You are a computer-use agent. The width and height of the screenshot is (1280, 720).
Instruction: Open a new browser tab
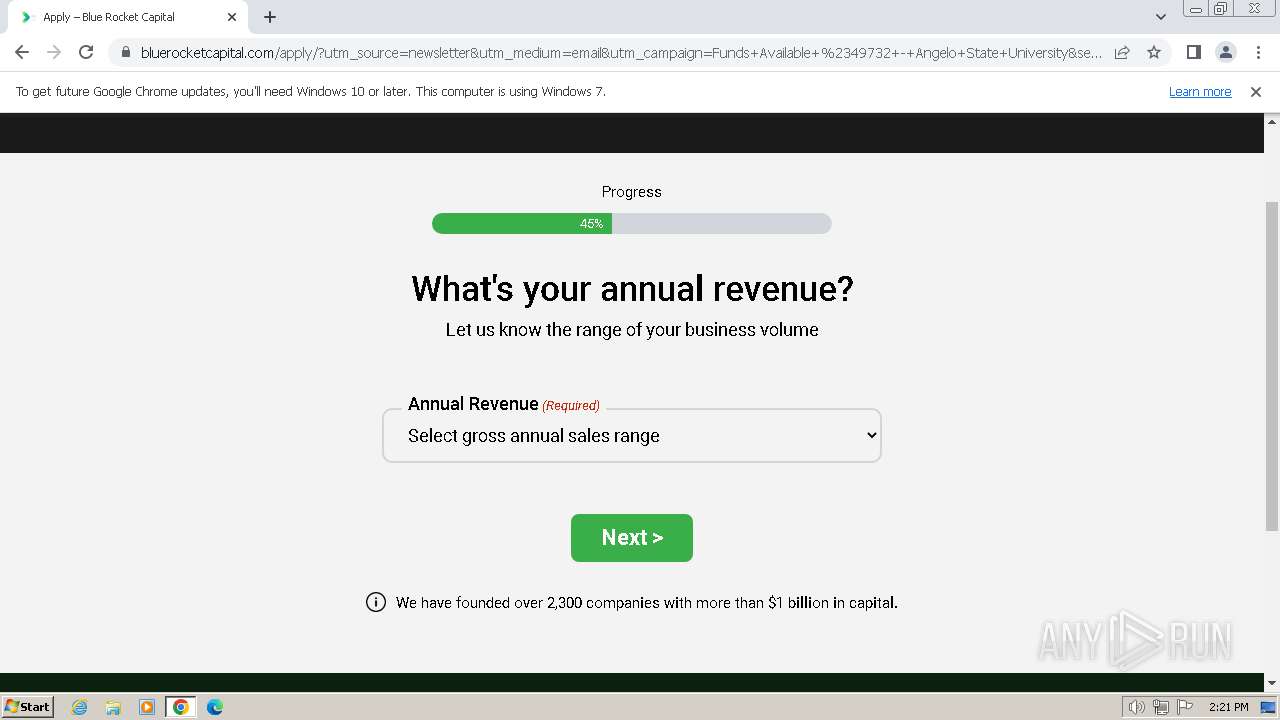click(270, 17)
